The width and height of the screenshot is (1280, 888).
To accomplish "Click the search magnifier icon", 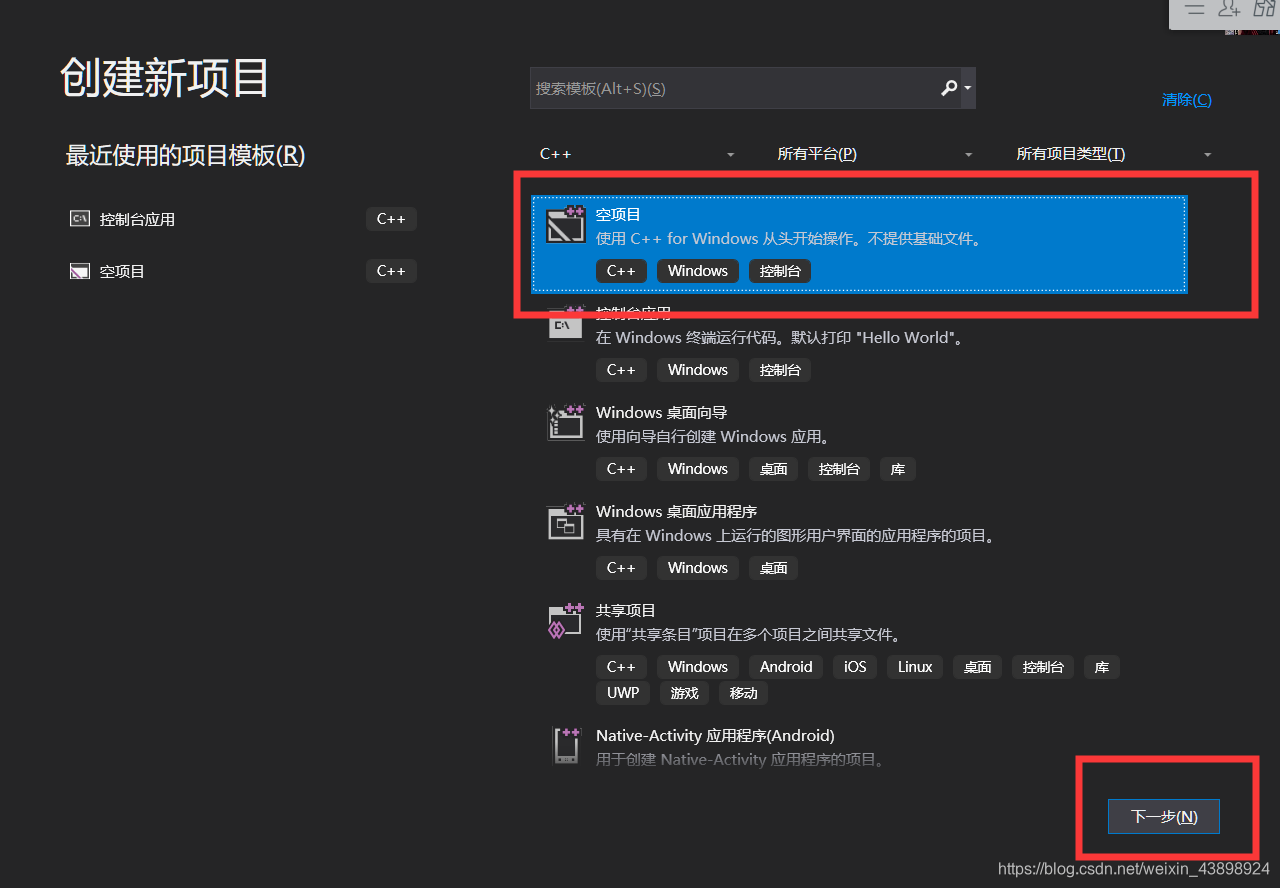I will pyautogui.click(x=948, y=88).
